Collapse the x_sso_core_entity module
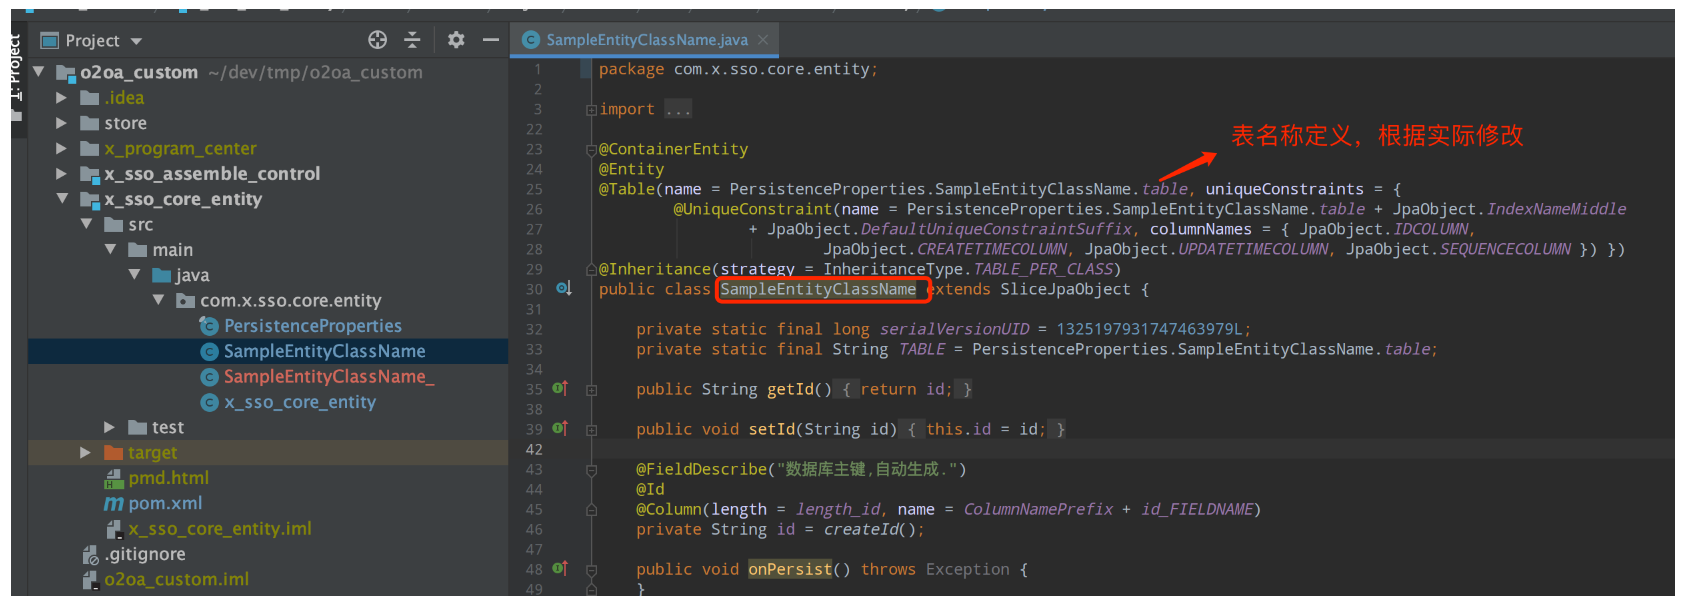Viewport: 1682px width, 602px height. 62,199
